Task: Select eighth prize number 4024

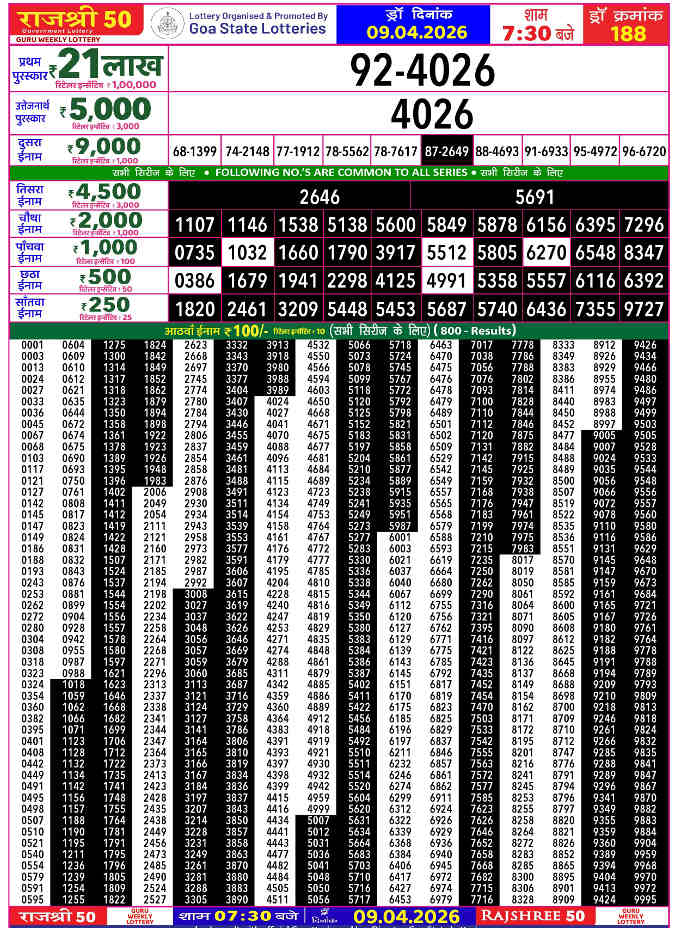Action: [277, 401]
